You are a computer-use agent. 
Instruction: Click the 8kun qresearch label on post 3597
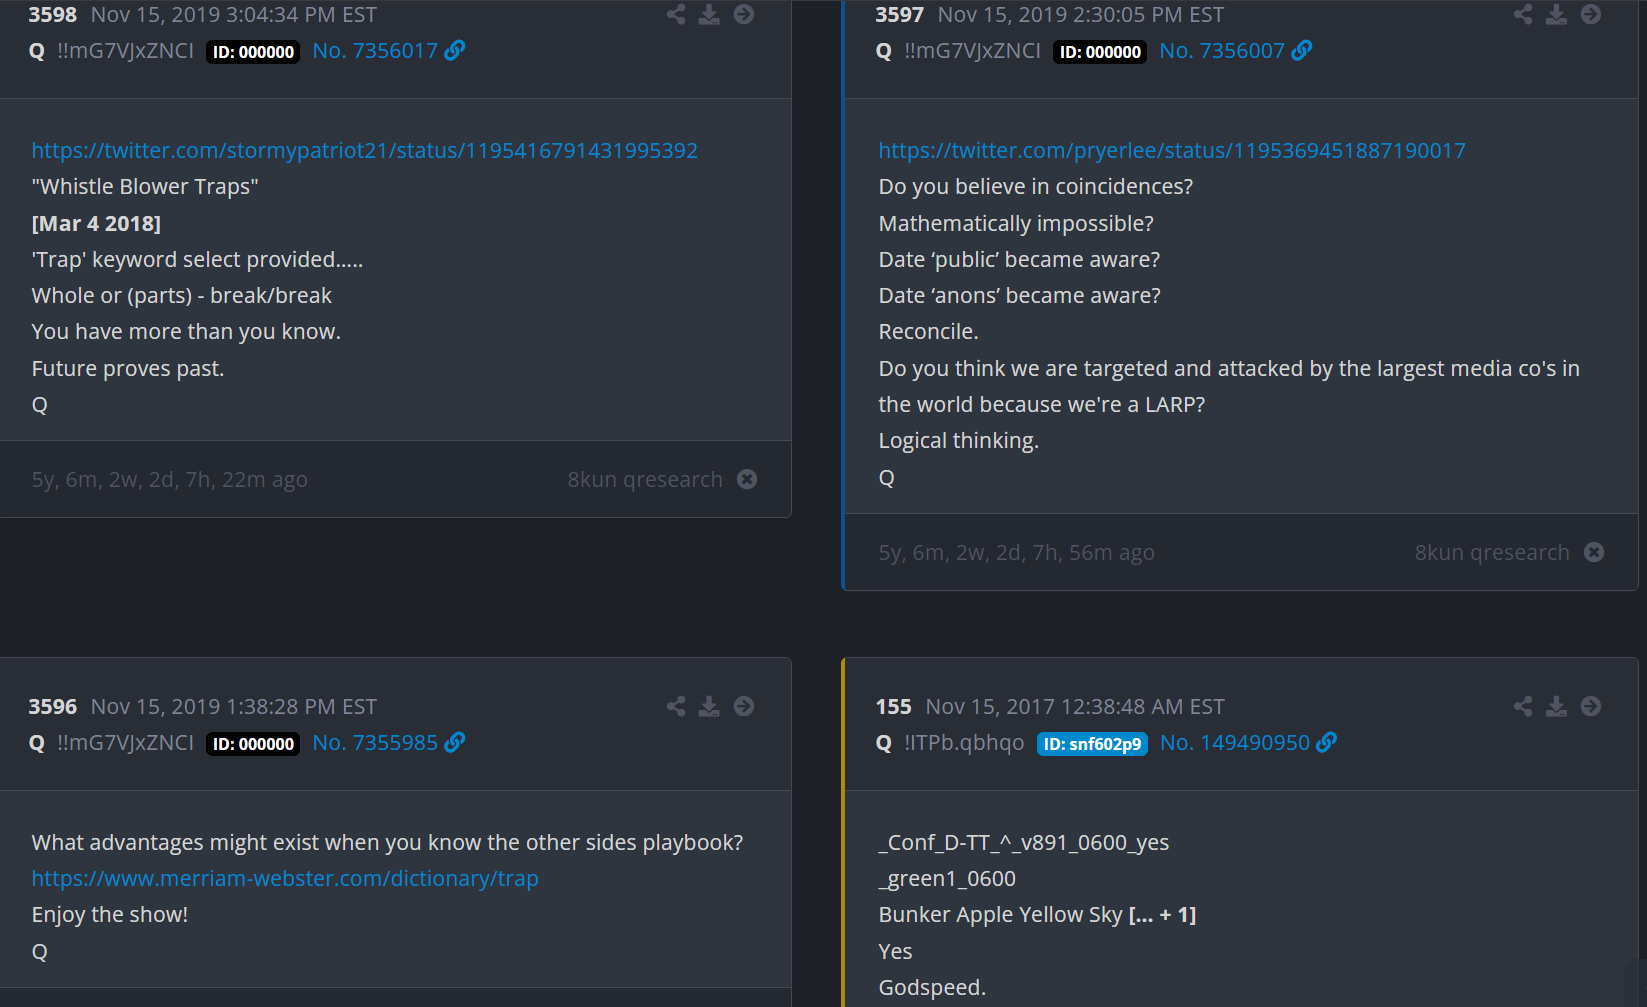click(x=1492, y=552)
